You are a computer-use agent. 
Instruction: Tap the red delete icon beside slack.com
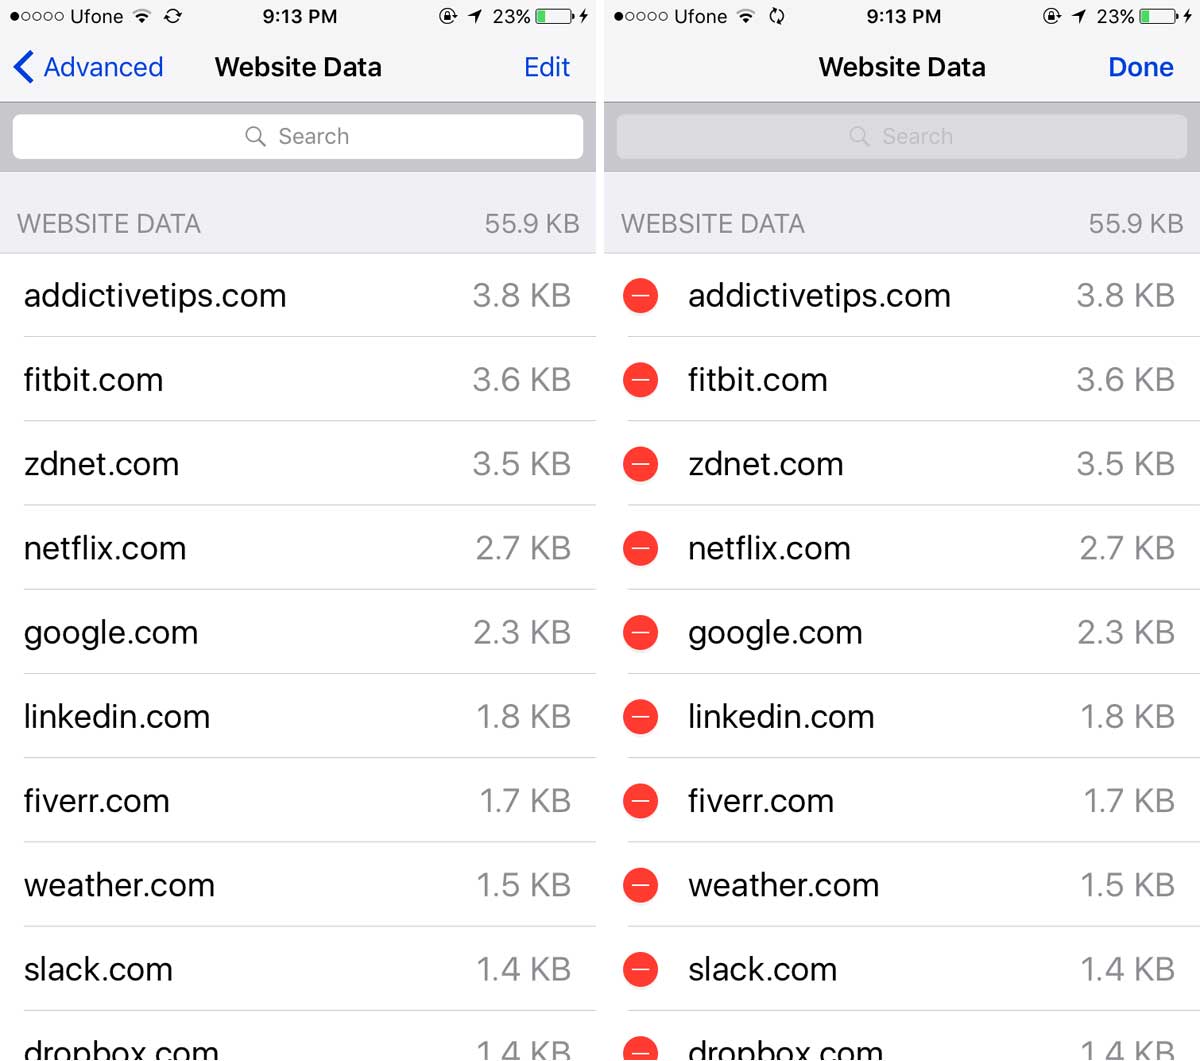click(x=640, y=969)
